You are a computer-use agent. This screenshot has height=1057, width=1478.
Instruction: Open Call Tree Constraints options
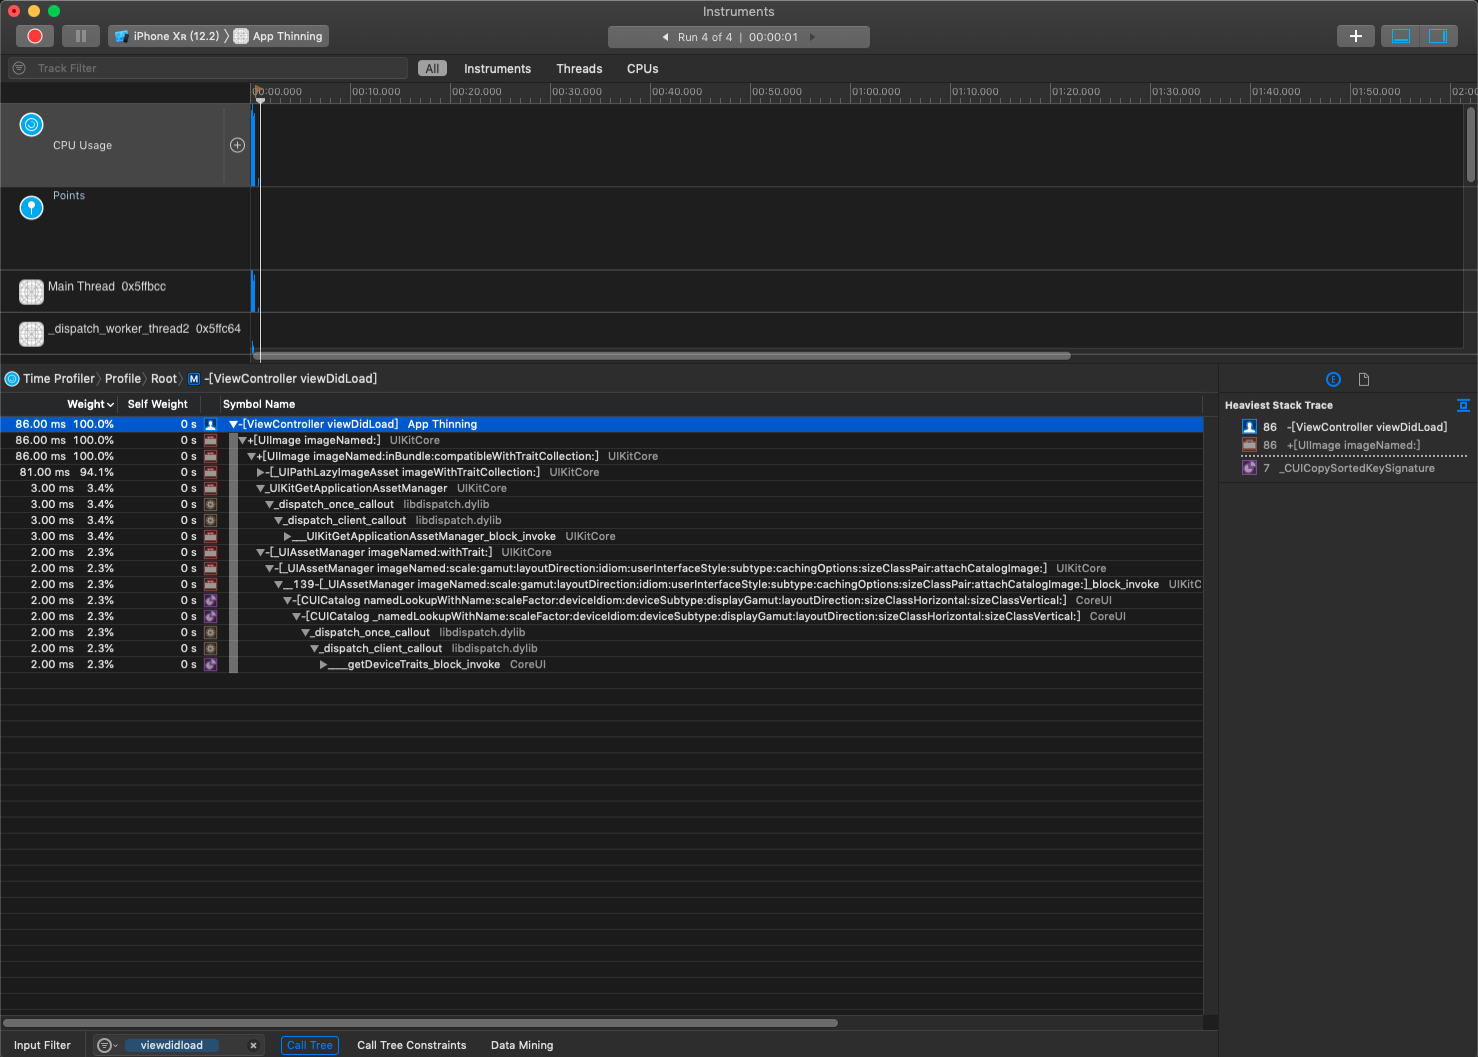(412, 1045)
